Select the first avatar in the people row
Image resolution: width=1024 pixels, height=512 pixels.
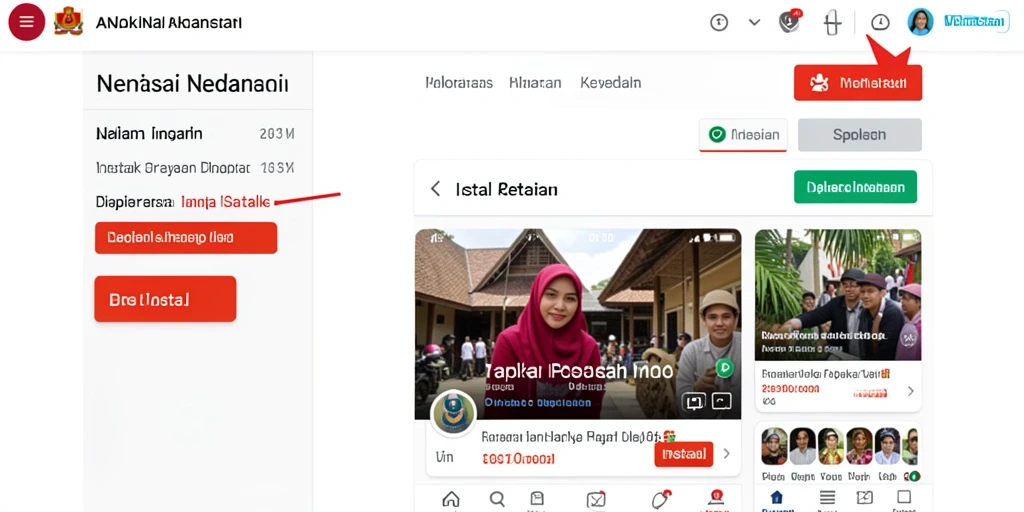click(775, 446)
